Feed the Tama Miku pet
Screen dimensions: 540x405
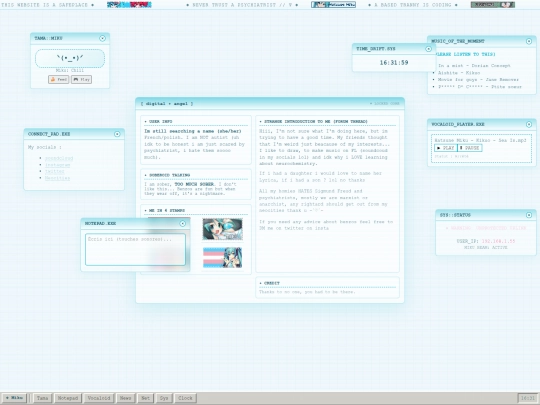coord(59,80)
